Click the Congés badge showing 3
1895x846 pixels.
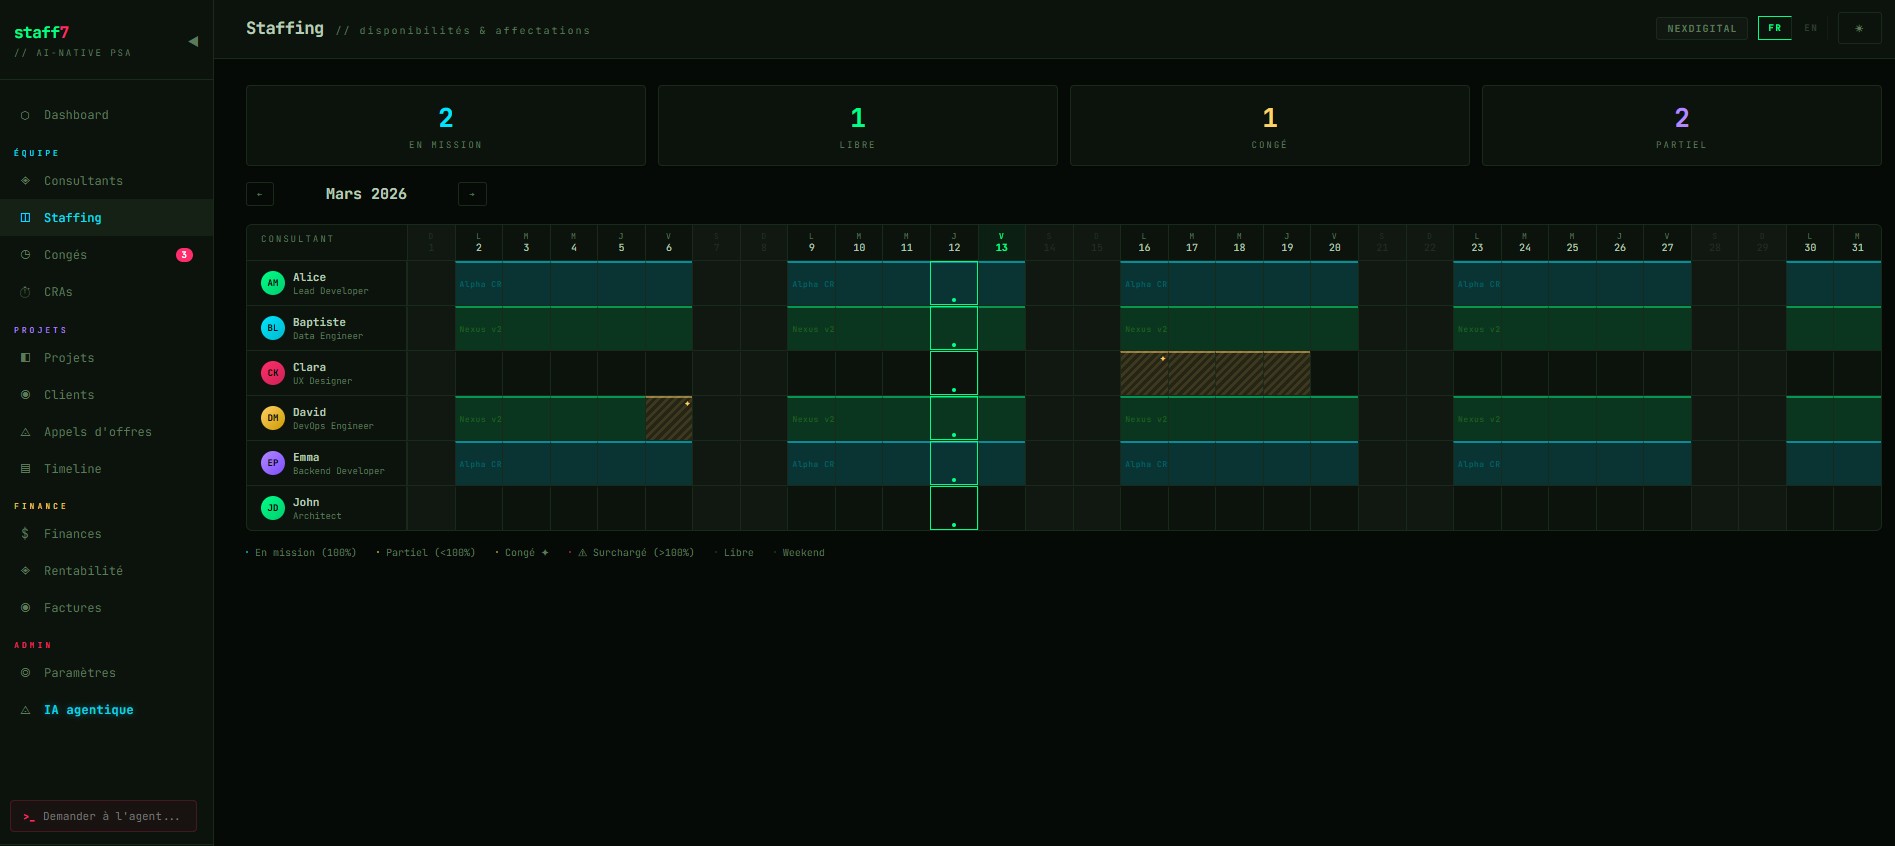pos(184,255)
